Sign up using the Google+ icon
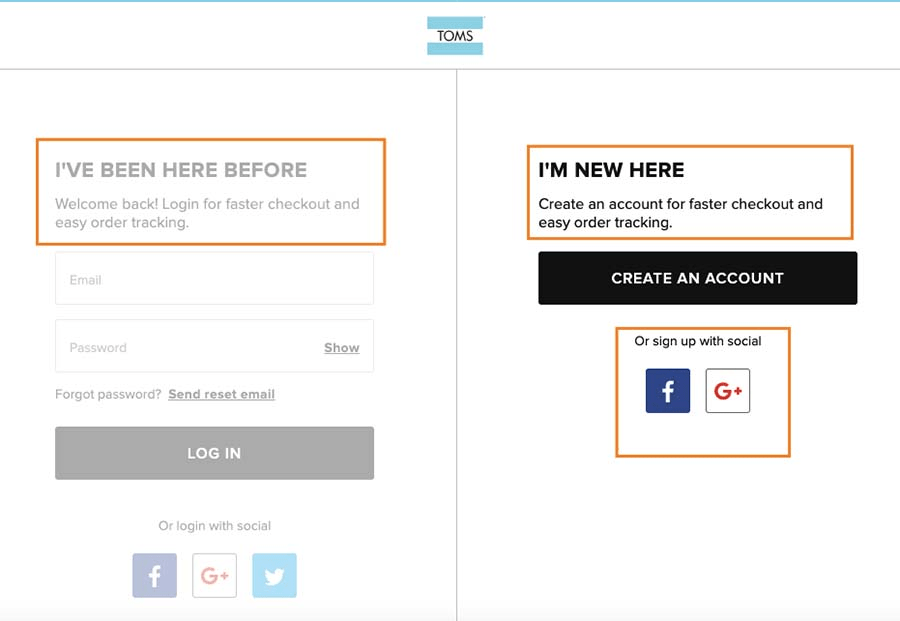The height and width of the screenshot is (621, 900). [727, 391]
